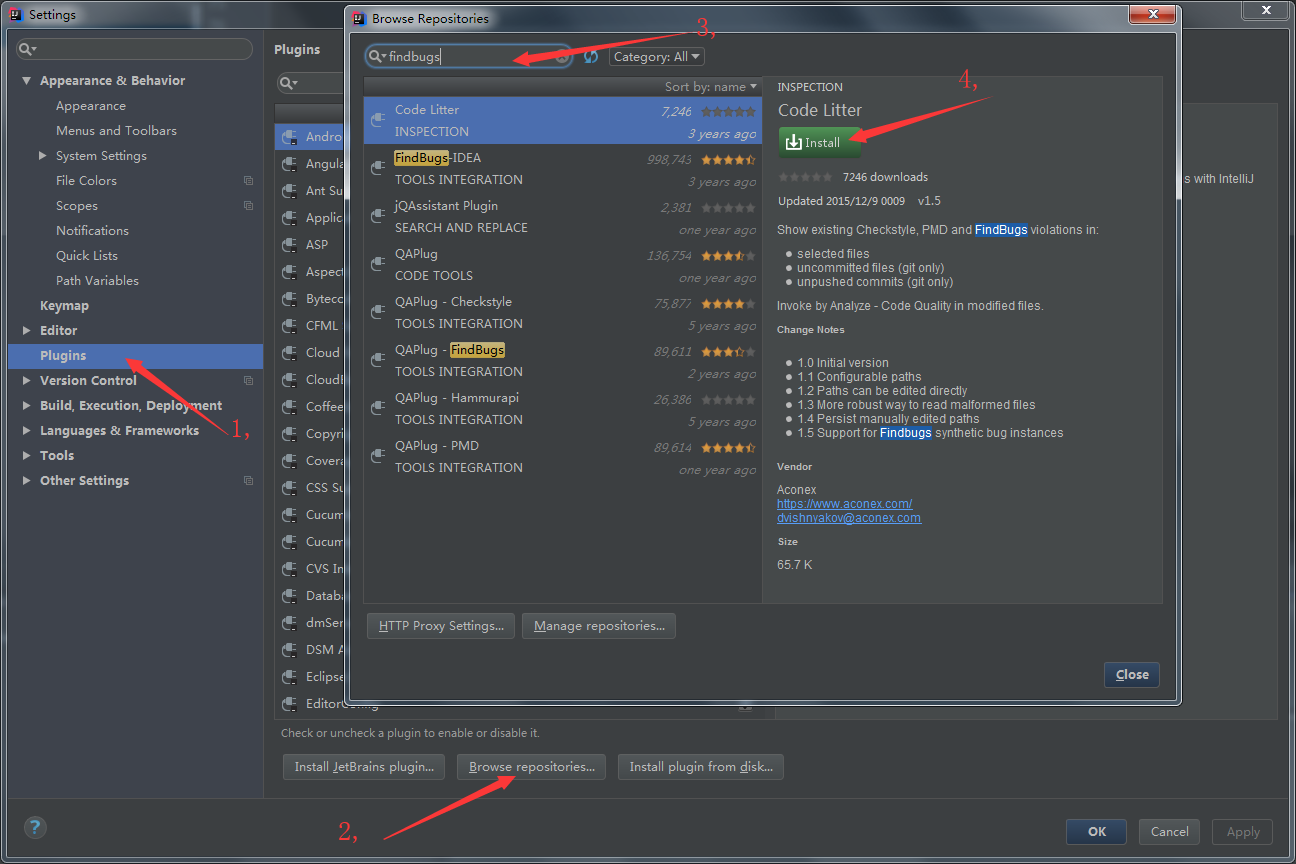Select the Android plugin row in Settings
Viewport: 1296px width, 864px height.
[310, 137]
